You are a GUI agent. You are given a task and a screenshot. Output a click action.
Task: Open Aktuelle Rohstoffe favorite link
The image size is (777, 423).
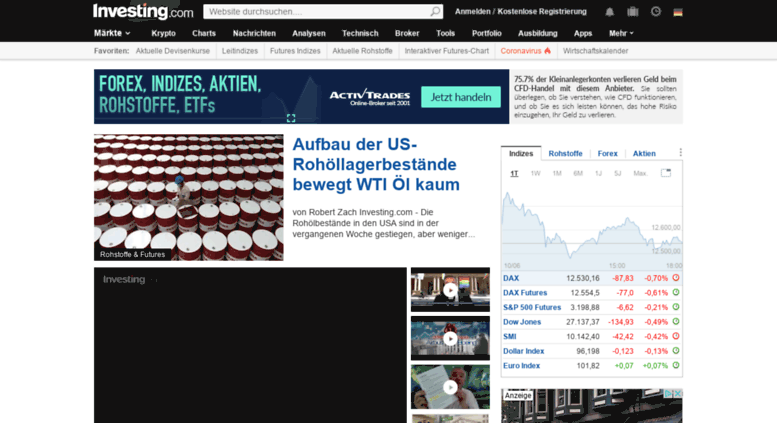(x=362, y=51)
